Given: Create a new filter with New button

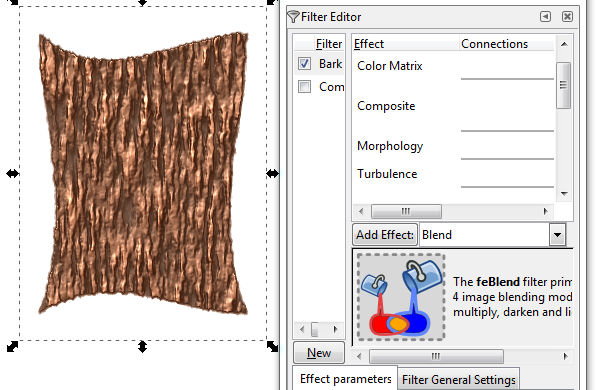Looking at the screenshot, I should pos(319,352).
